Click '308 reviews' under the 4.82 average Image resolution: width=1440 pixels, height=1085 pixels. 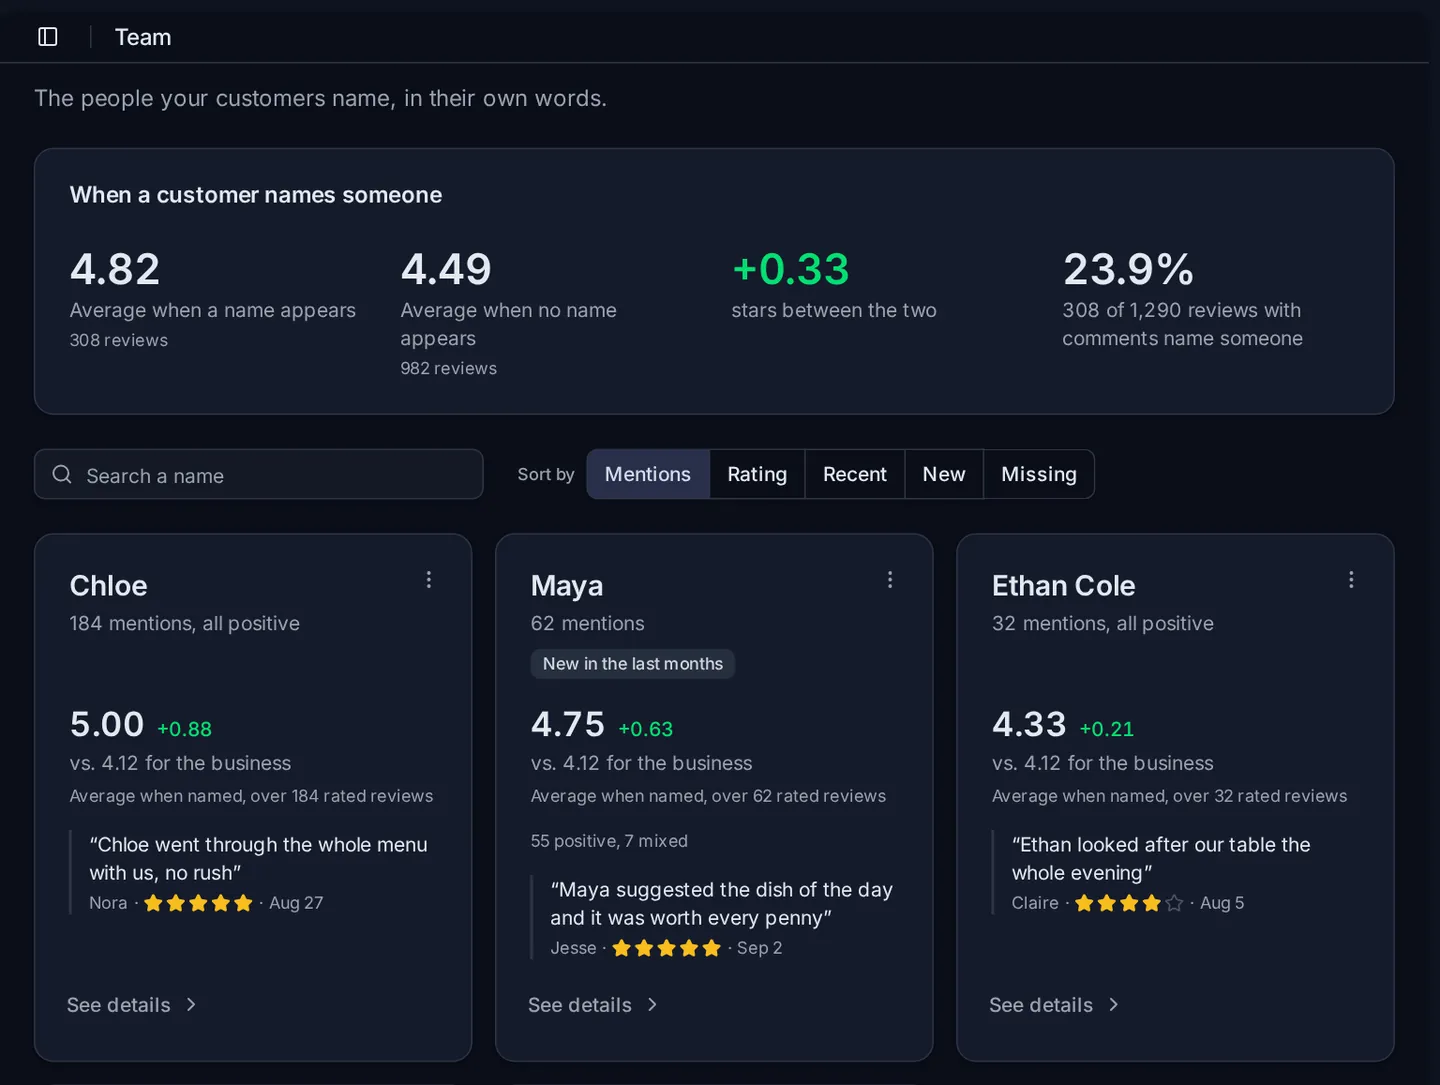pyautogui.click(x=119, y=340)
